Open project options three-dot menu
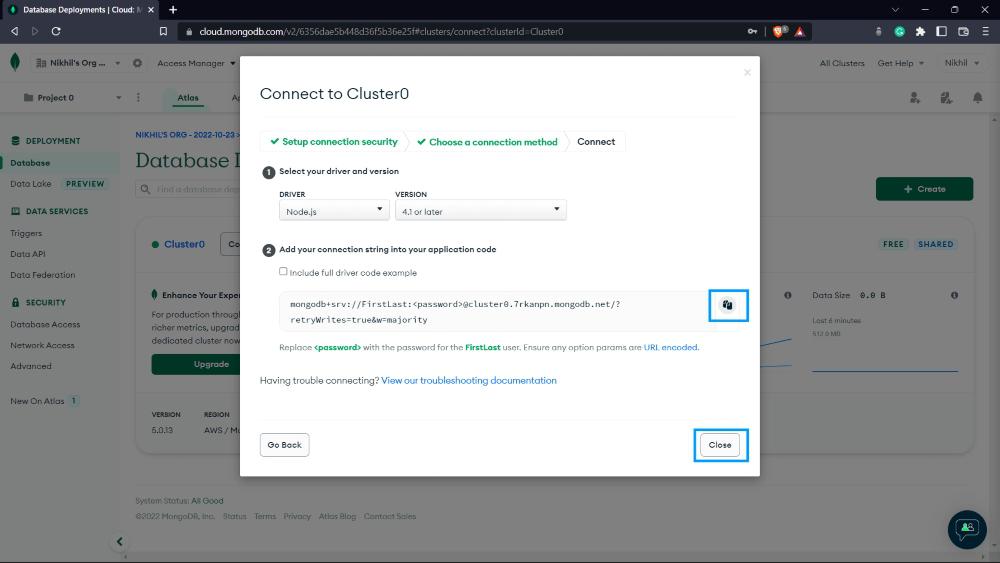This screenshot has height=563, width=1000. [x=138, y=98]
